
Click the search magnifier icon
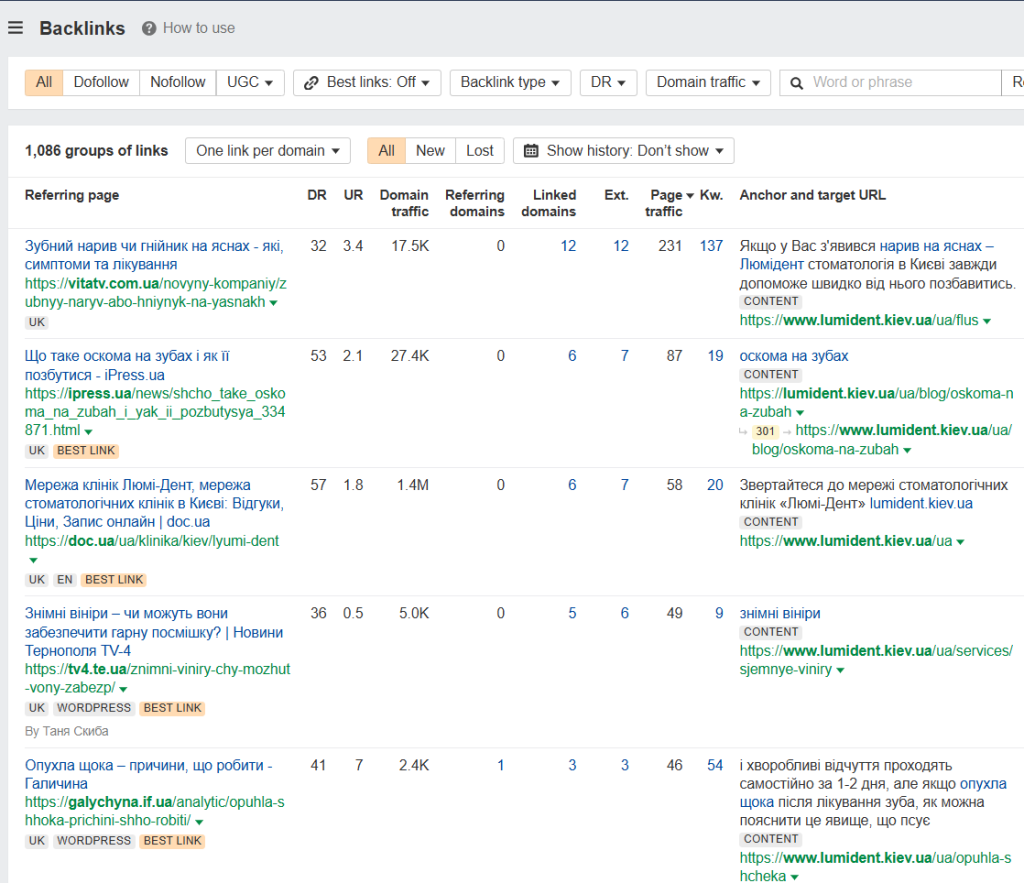(797, 83)
